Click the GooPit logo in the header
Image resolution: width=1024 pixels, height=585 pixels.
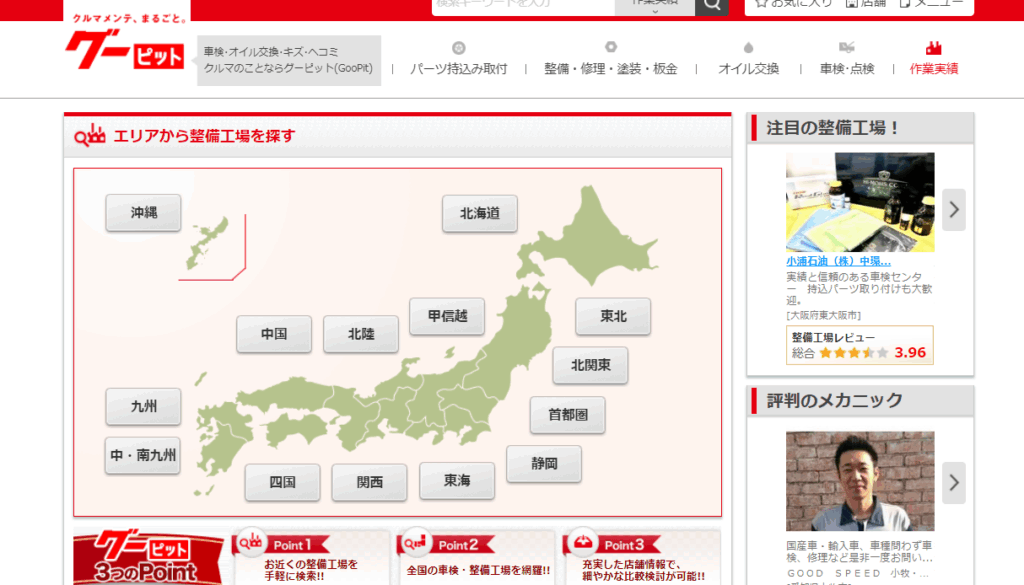click(x=126, y=50)
